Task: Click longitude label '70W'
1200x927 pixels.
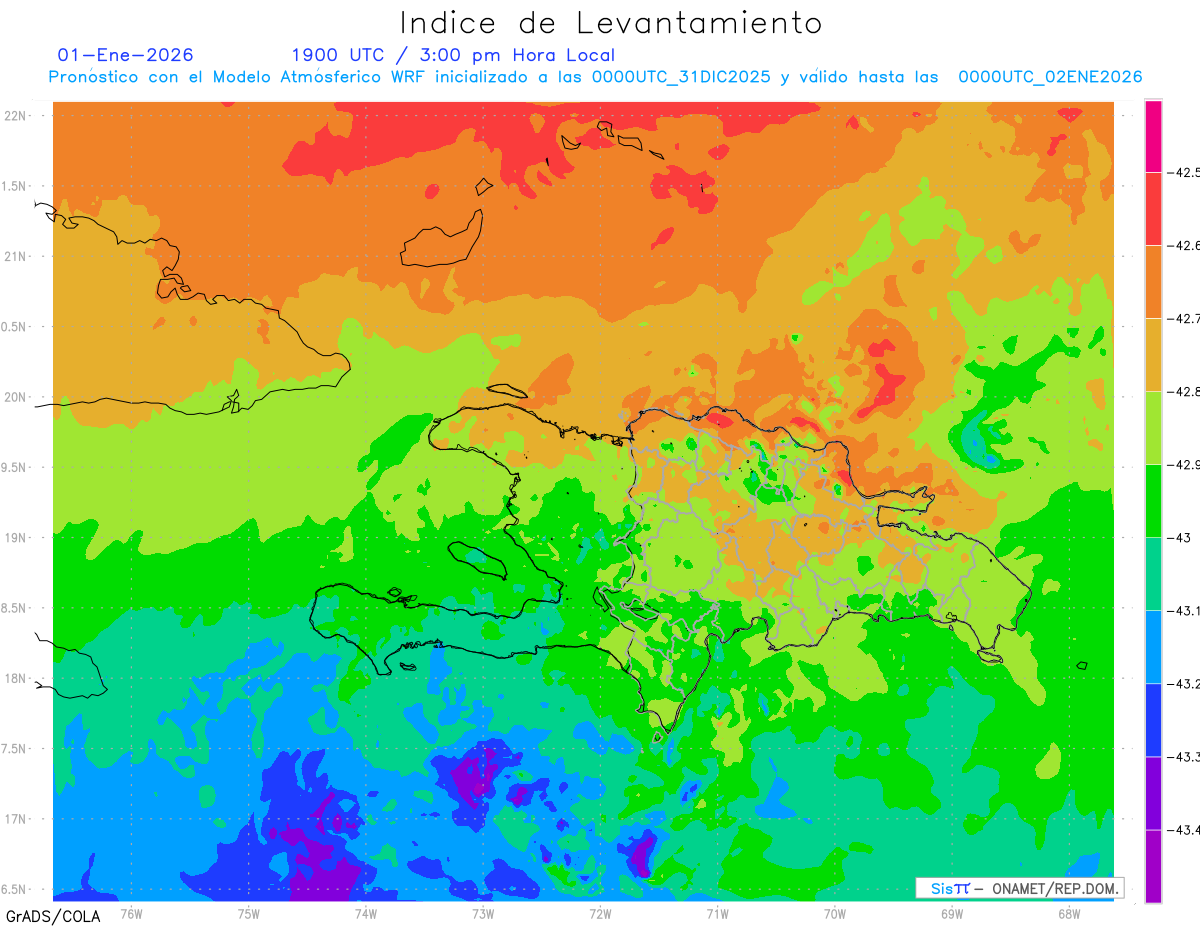Action: (x=834, y=912)
